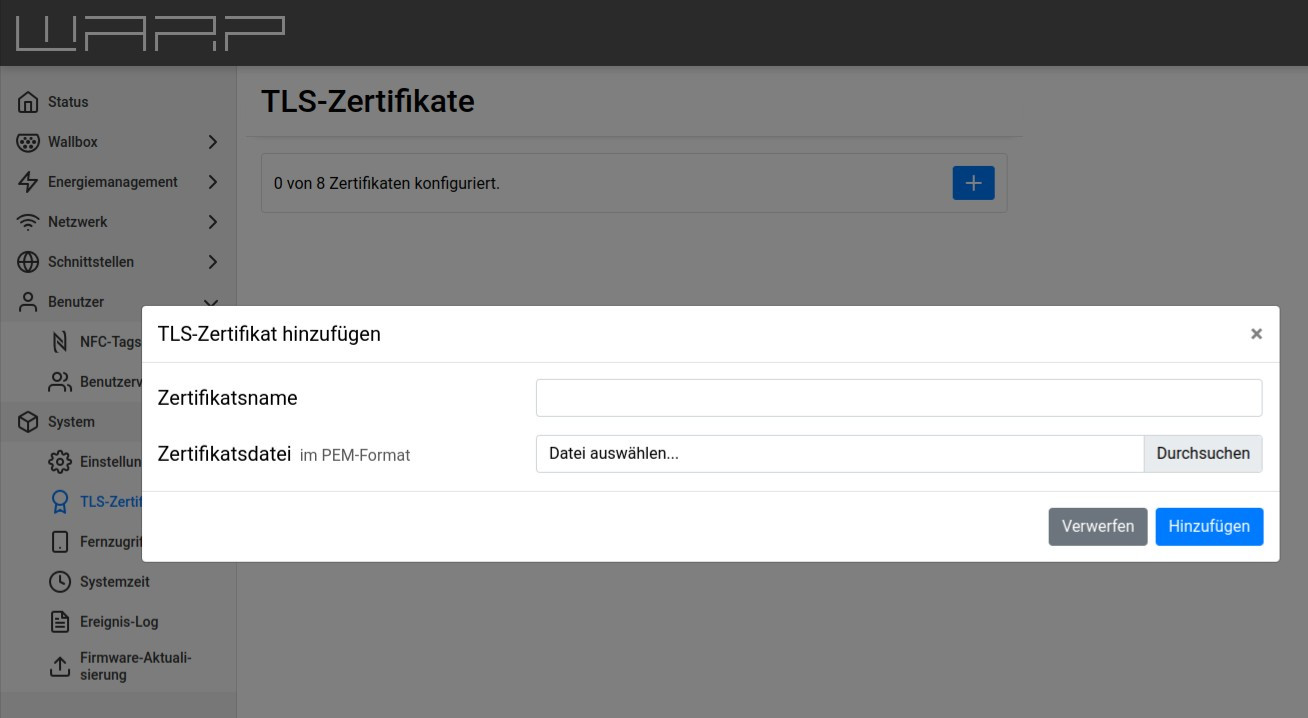Click the Ereignis-Log document icon
Image resolution: width=1308 pixels, height=718 pixels.
[x=60, y=622]
